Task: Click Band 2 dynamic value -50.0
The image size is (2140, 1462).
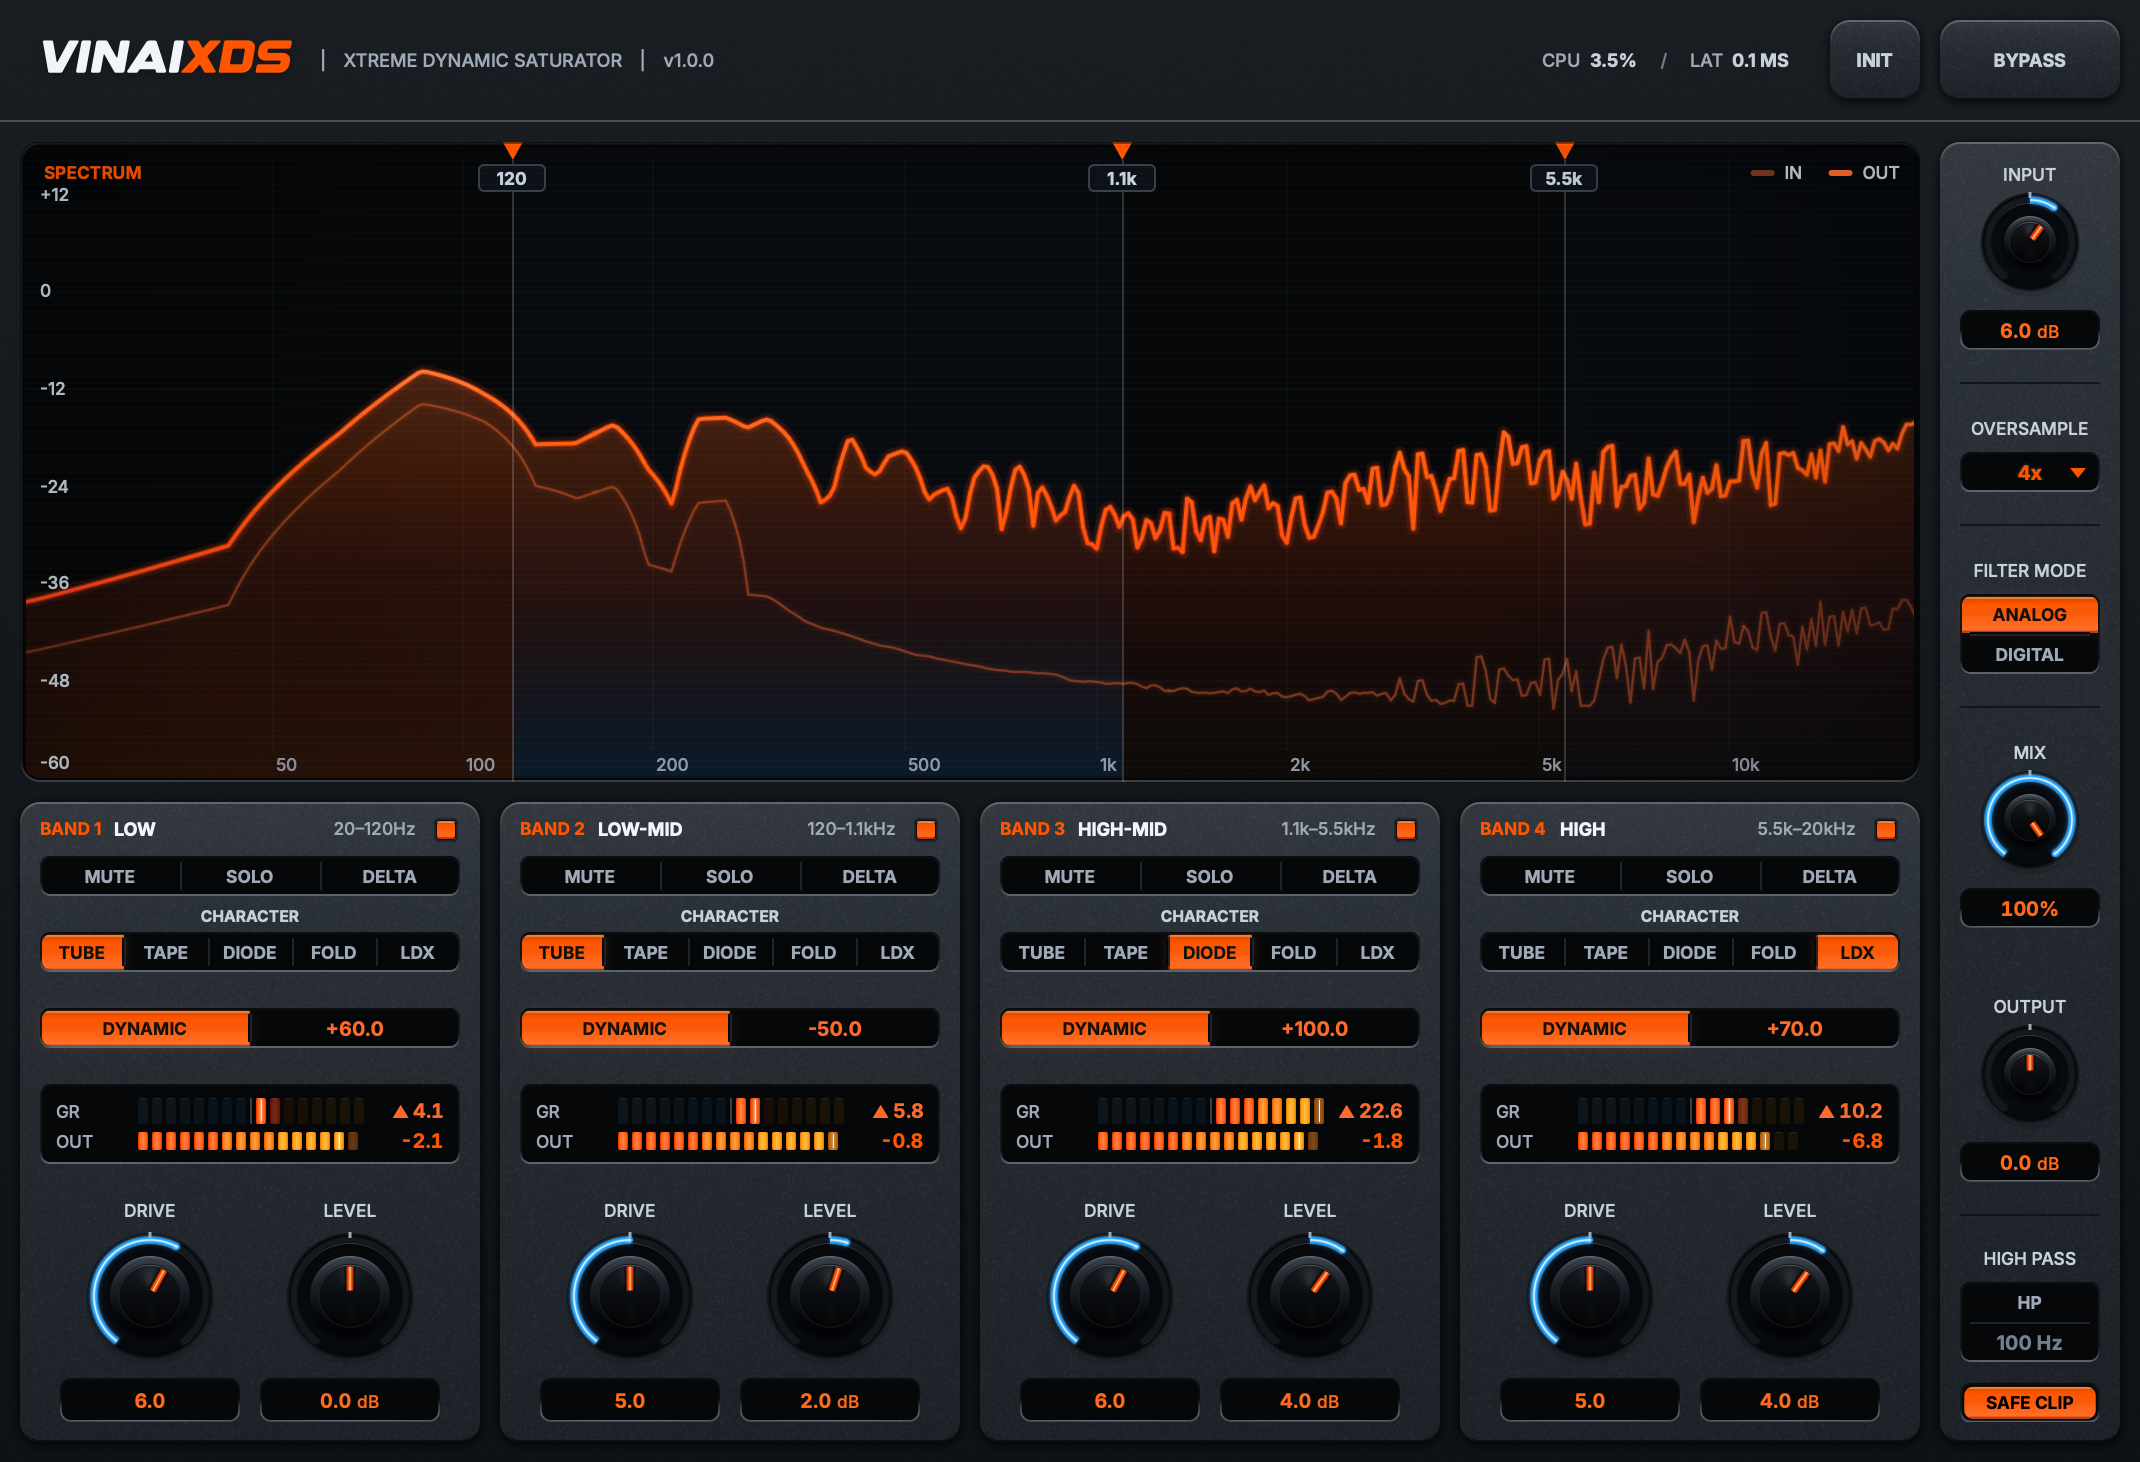Action: tap(835, 1028)
